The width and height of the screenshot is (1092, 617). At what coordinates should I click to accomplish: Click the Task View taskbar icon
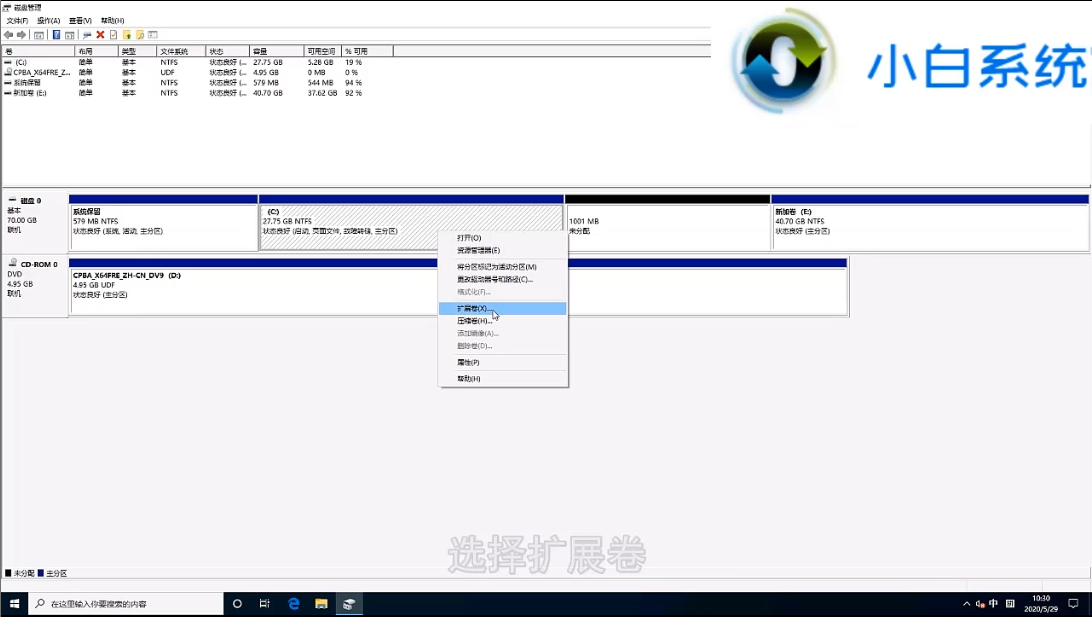pyautogui.click(x=265, y=604)
